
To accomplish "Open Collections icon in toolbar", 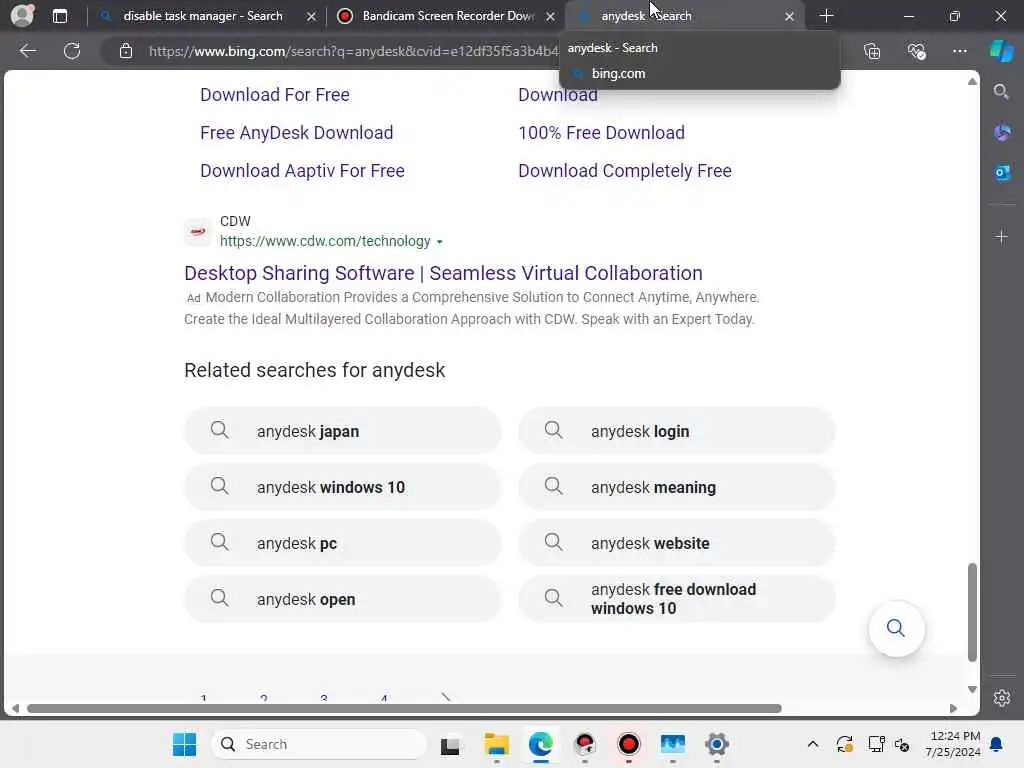I will pyautogui.click(x=872, y=51).
